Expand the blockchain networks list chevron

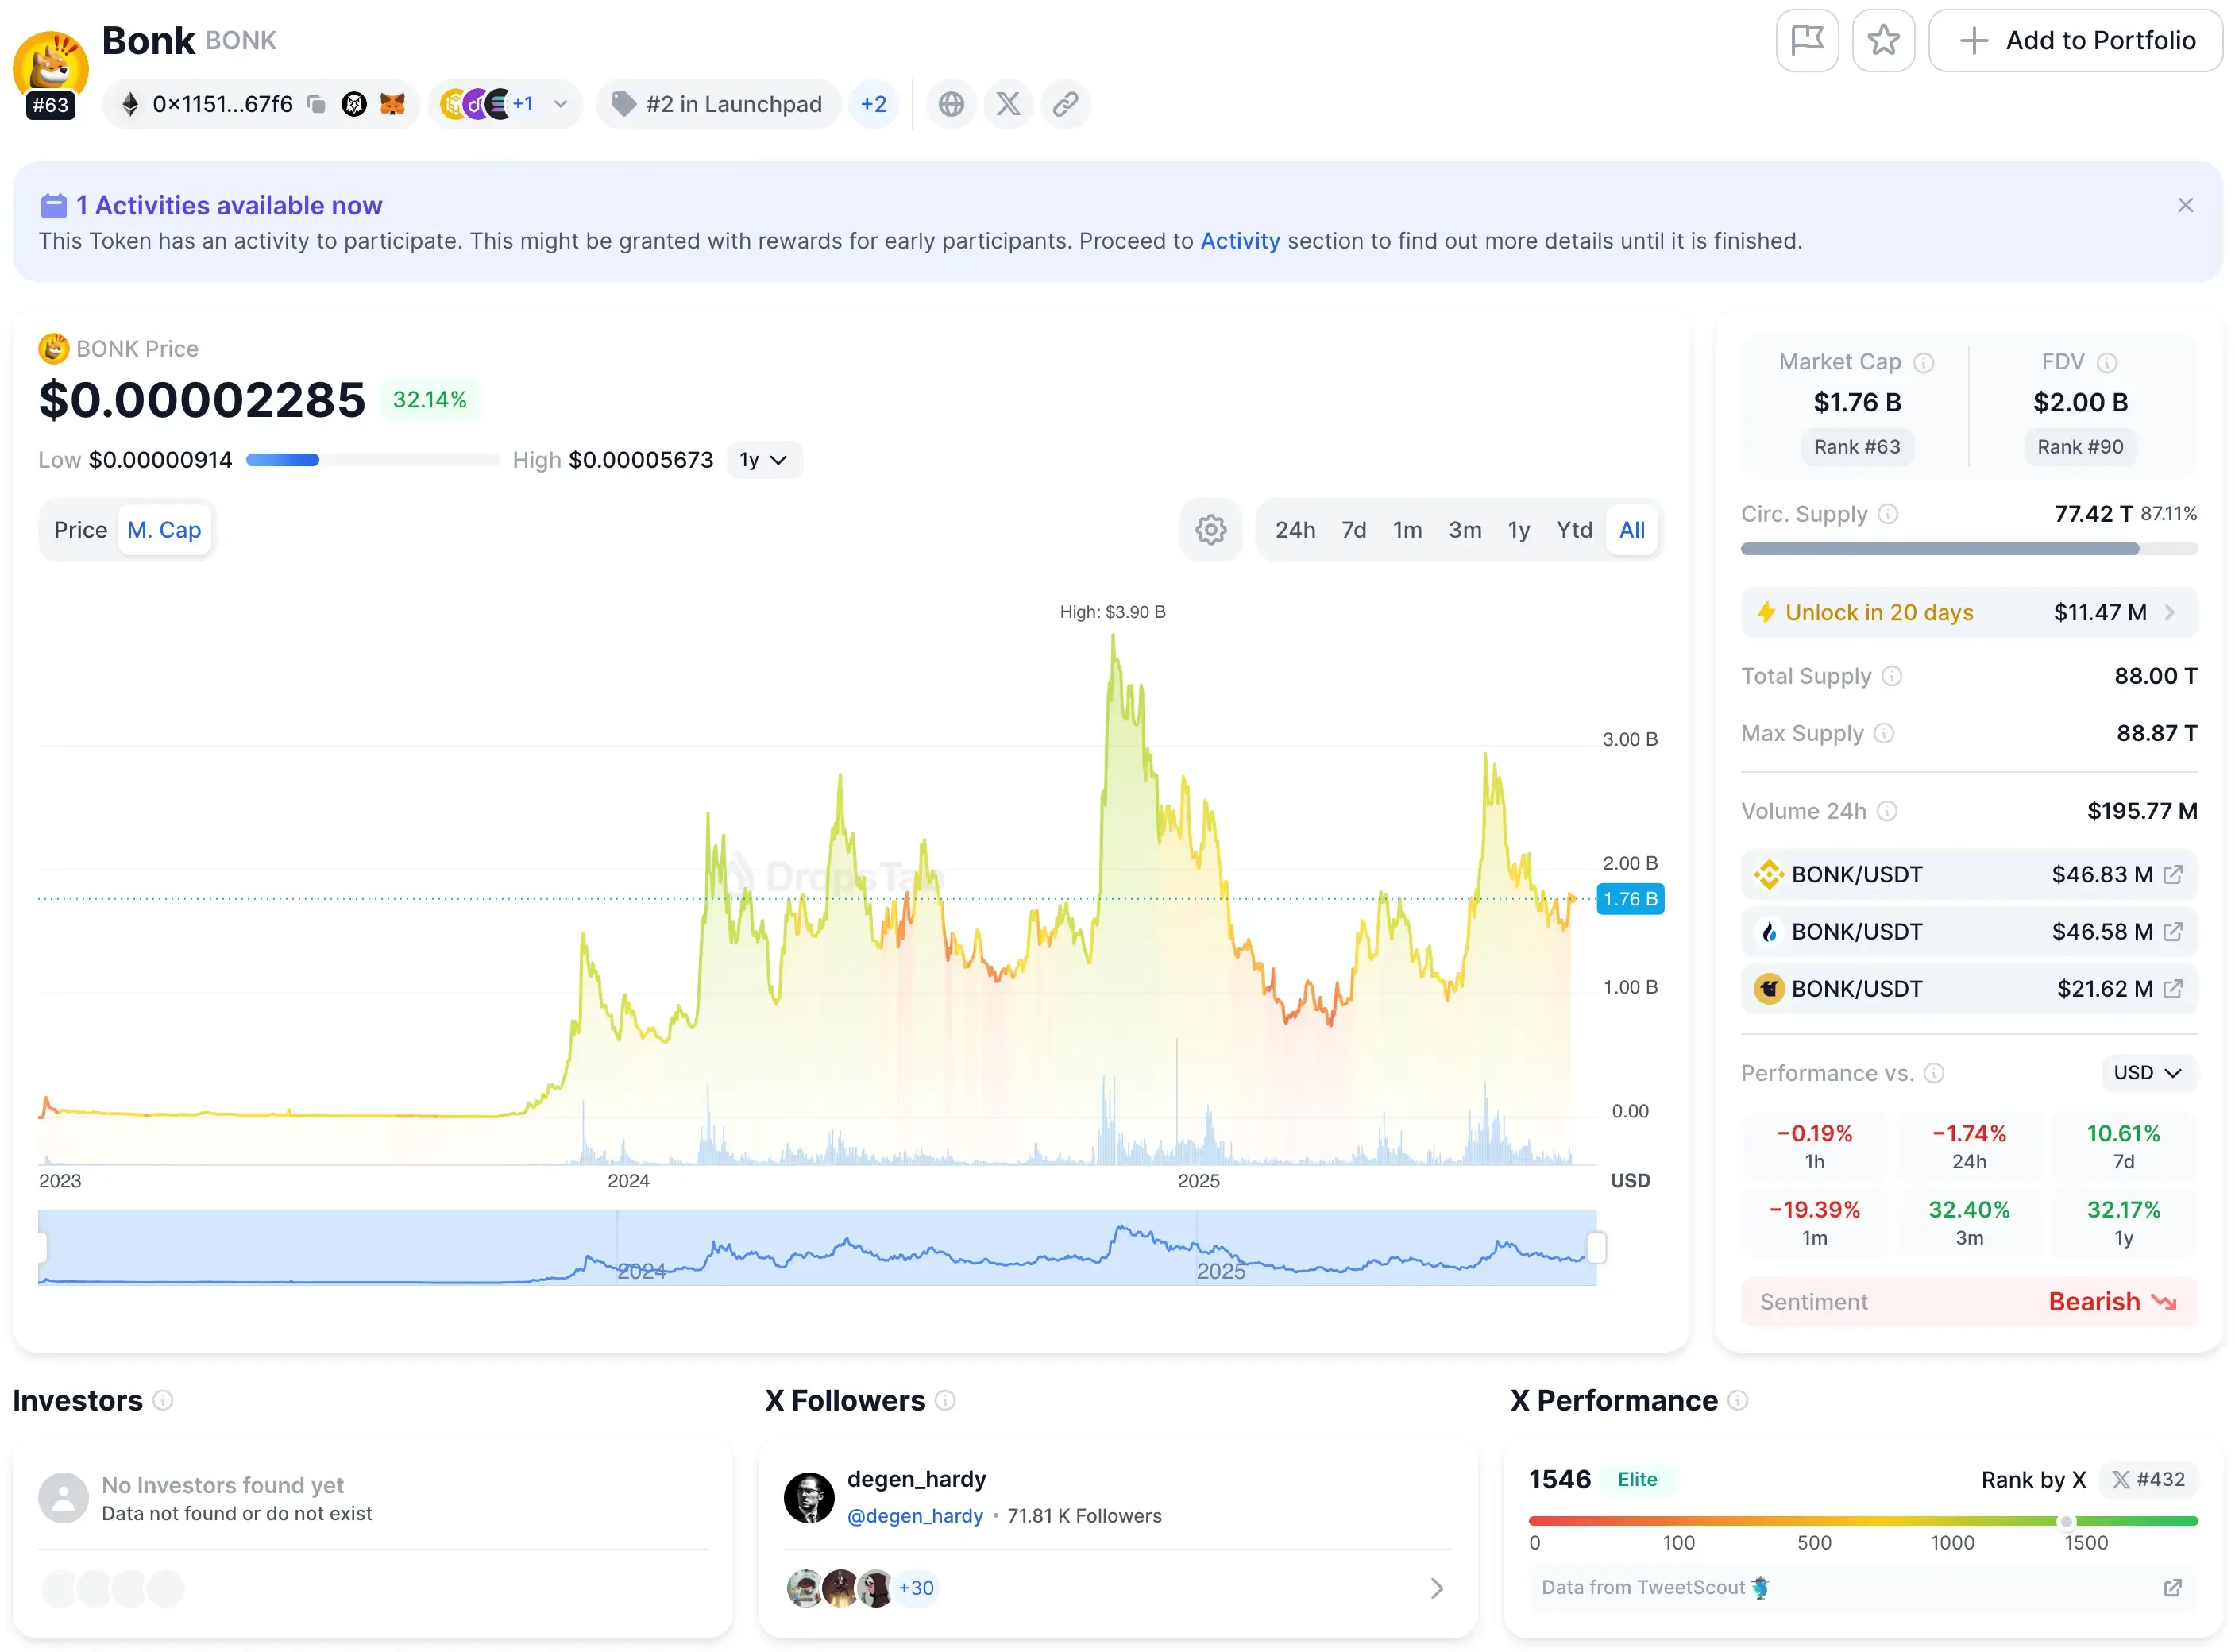tap(561, 103)
